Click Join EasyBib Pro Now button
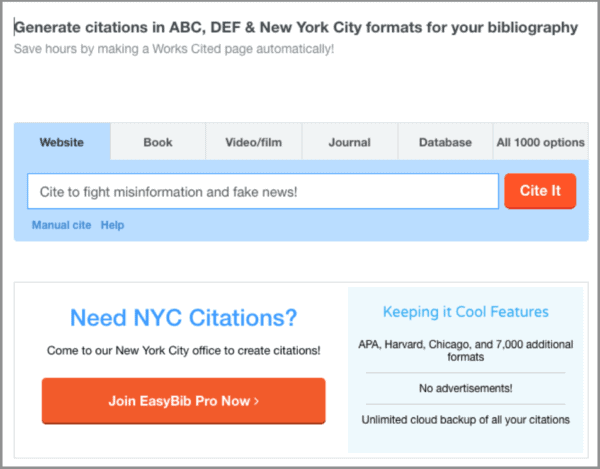 [x=184, y=401]
